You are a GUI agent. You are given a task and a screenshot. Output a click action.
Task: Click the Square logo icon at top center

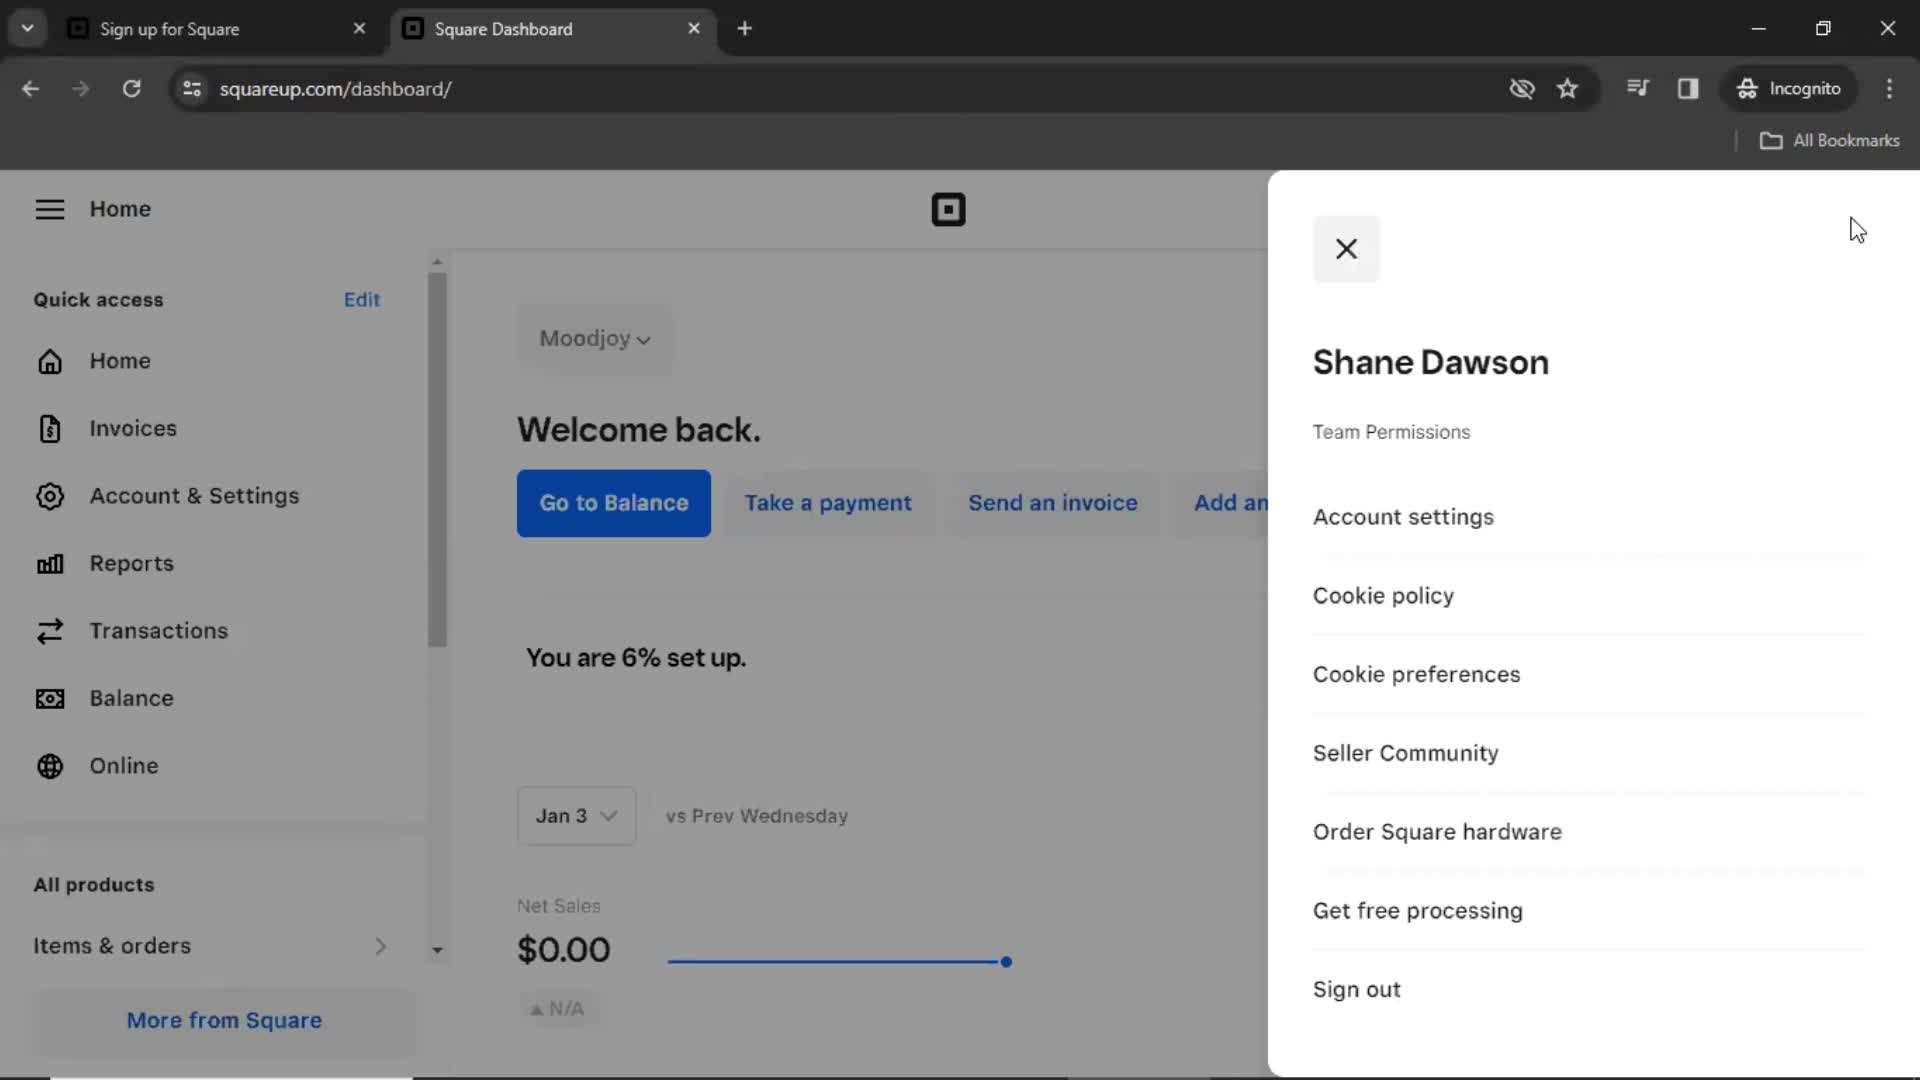[x=948, y=210]
